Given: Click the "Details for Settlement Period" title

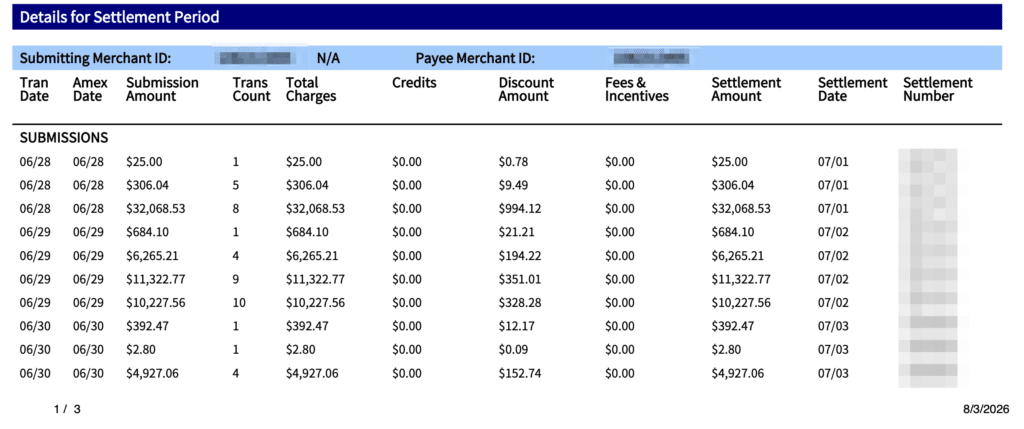Looking at the screenshot, I should 120,18.
